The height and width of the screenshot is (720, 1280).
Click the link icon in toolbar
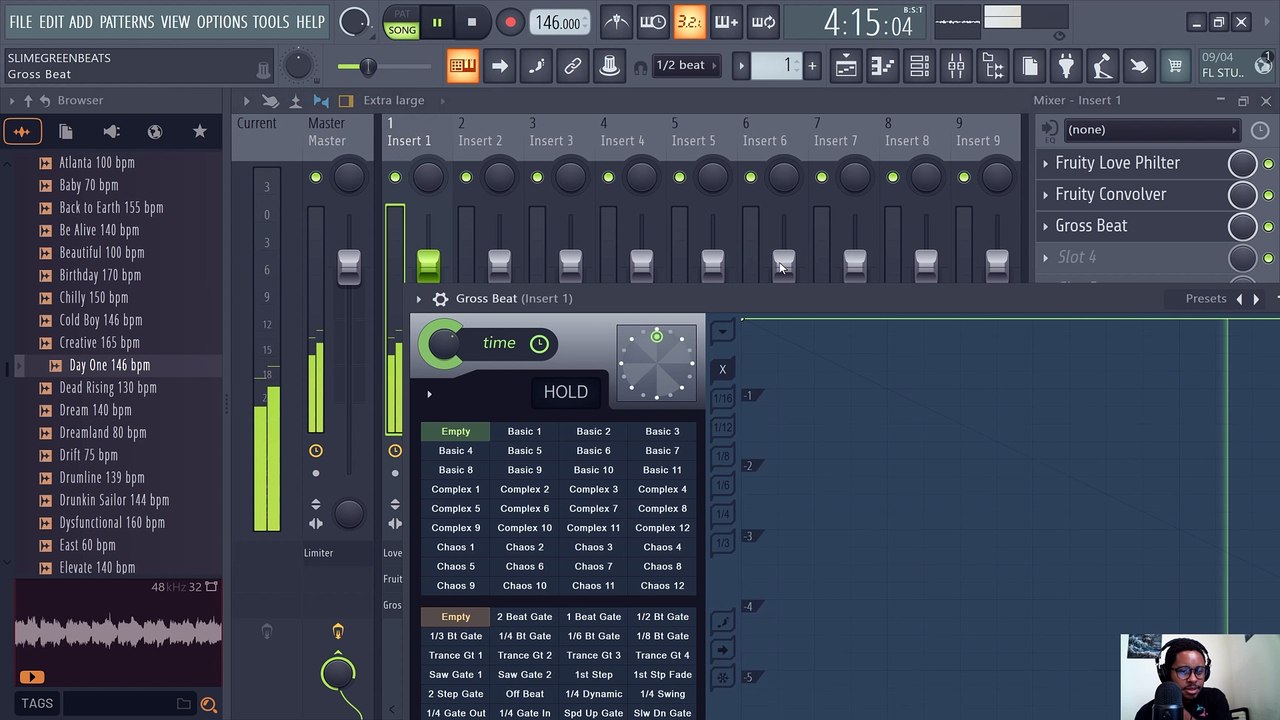click(573, 66)
